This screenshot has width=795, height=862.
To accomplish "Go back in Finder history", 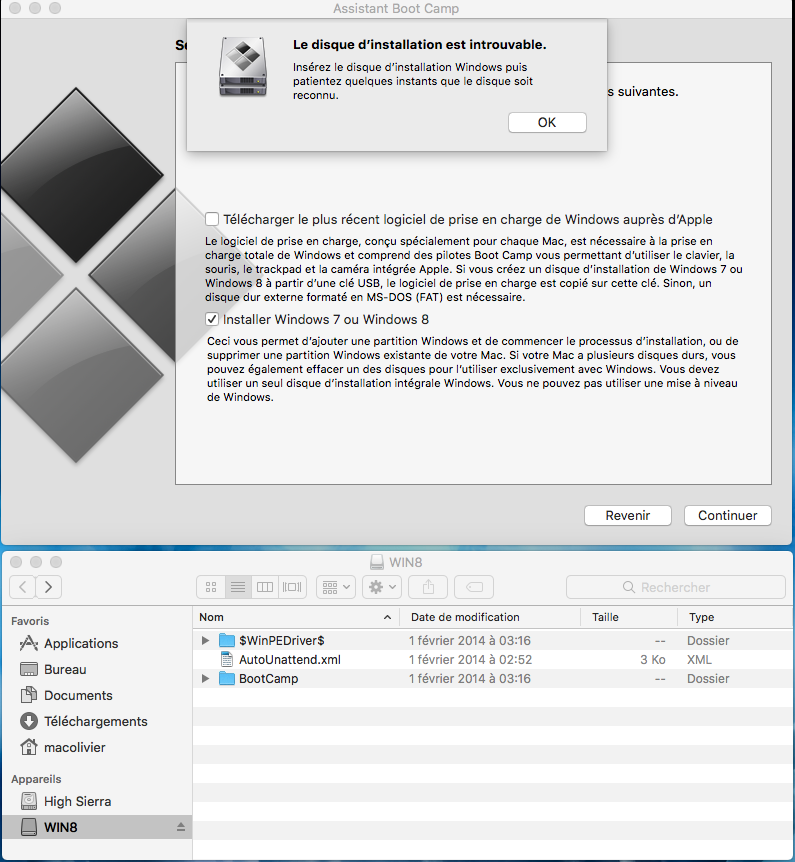I will point(23,587).
